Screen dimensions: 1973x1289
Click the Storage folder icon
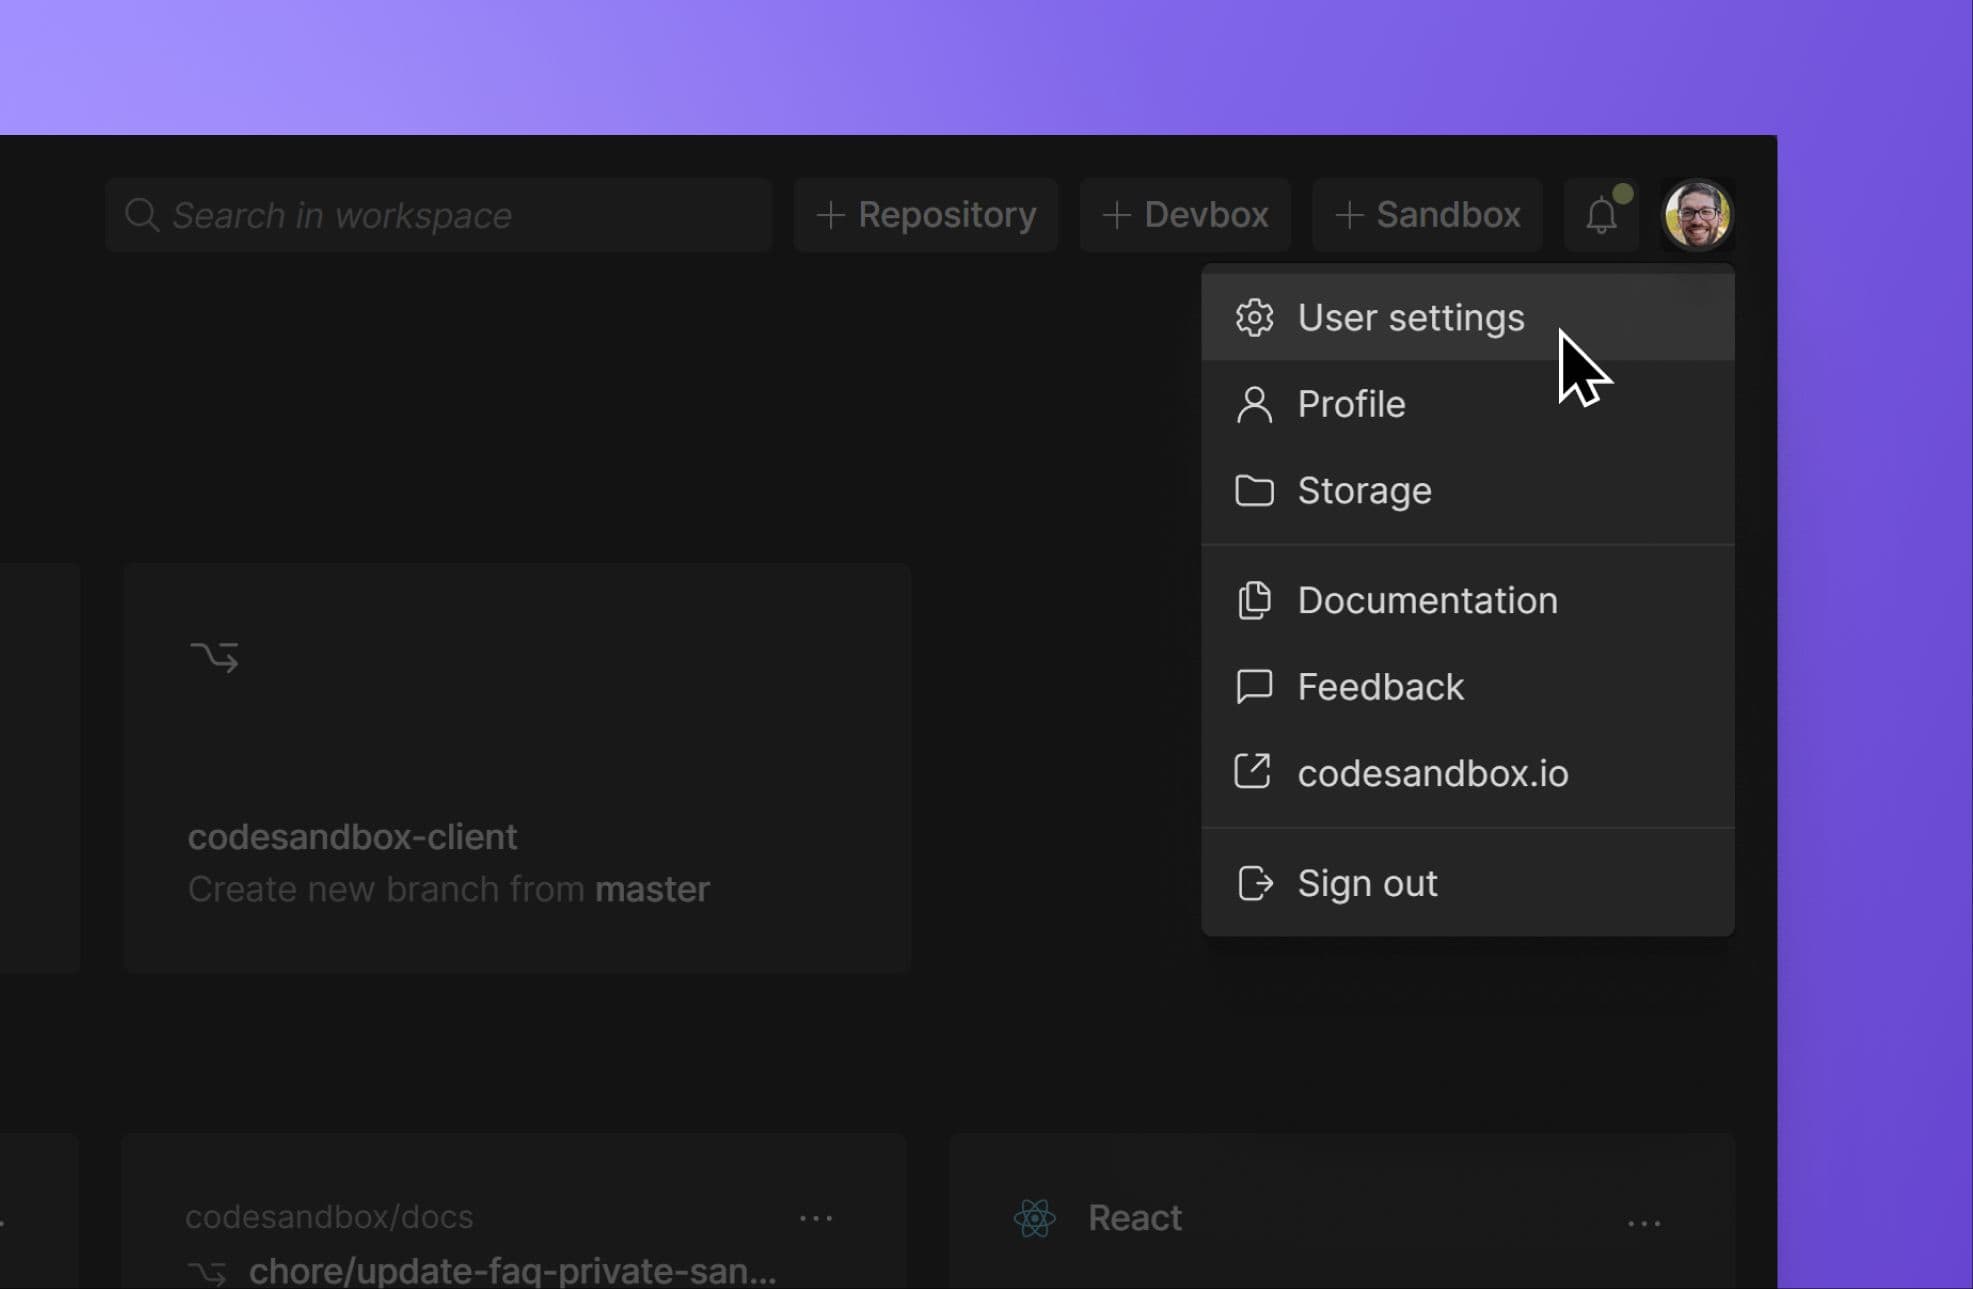click(x=1253, y=491)
